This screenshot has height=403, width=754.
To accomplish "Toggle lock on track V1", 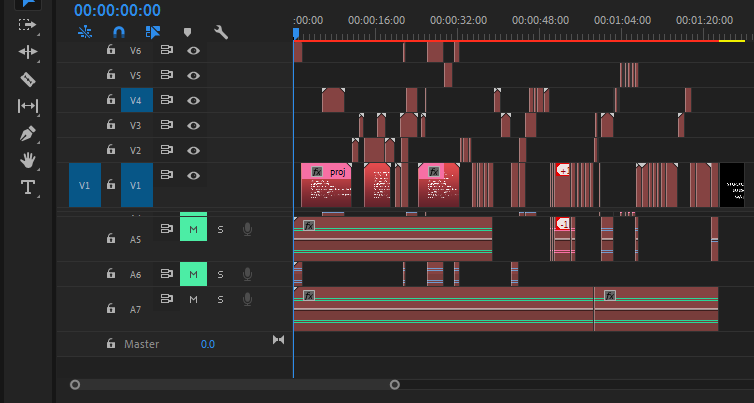I will tap(111, 185).
